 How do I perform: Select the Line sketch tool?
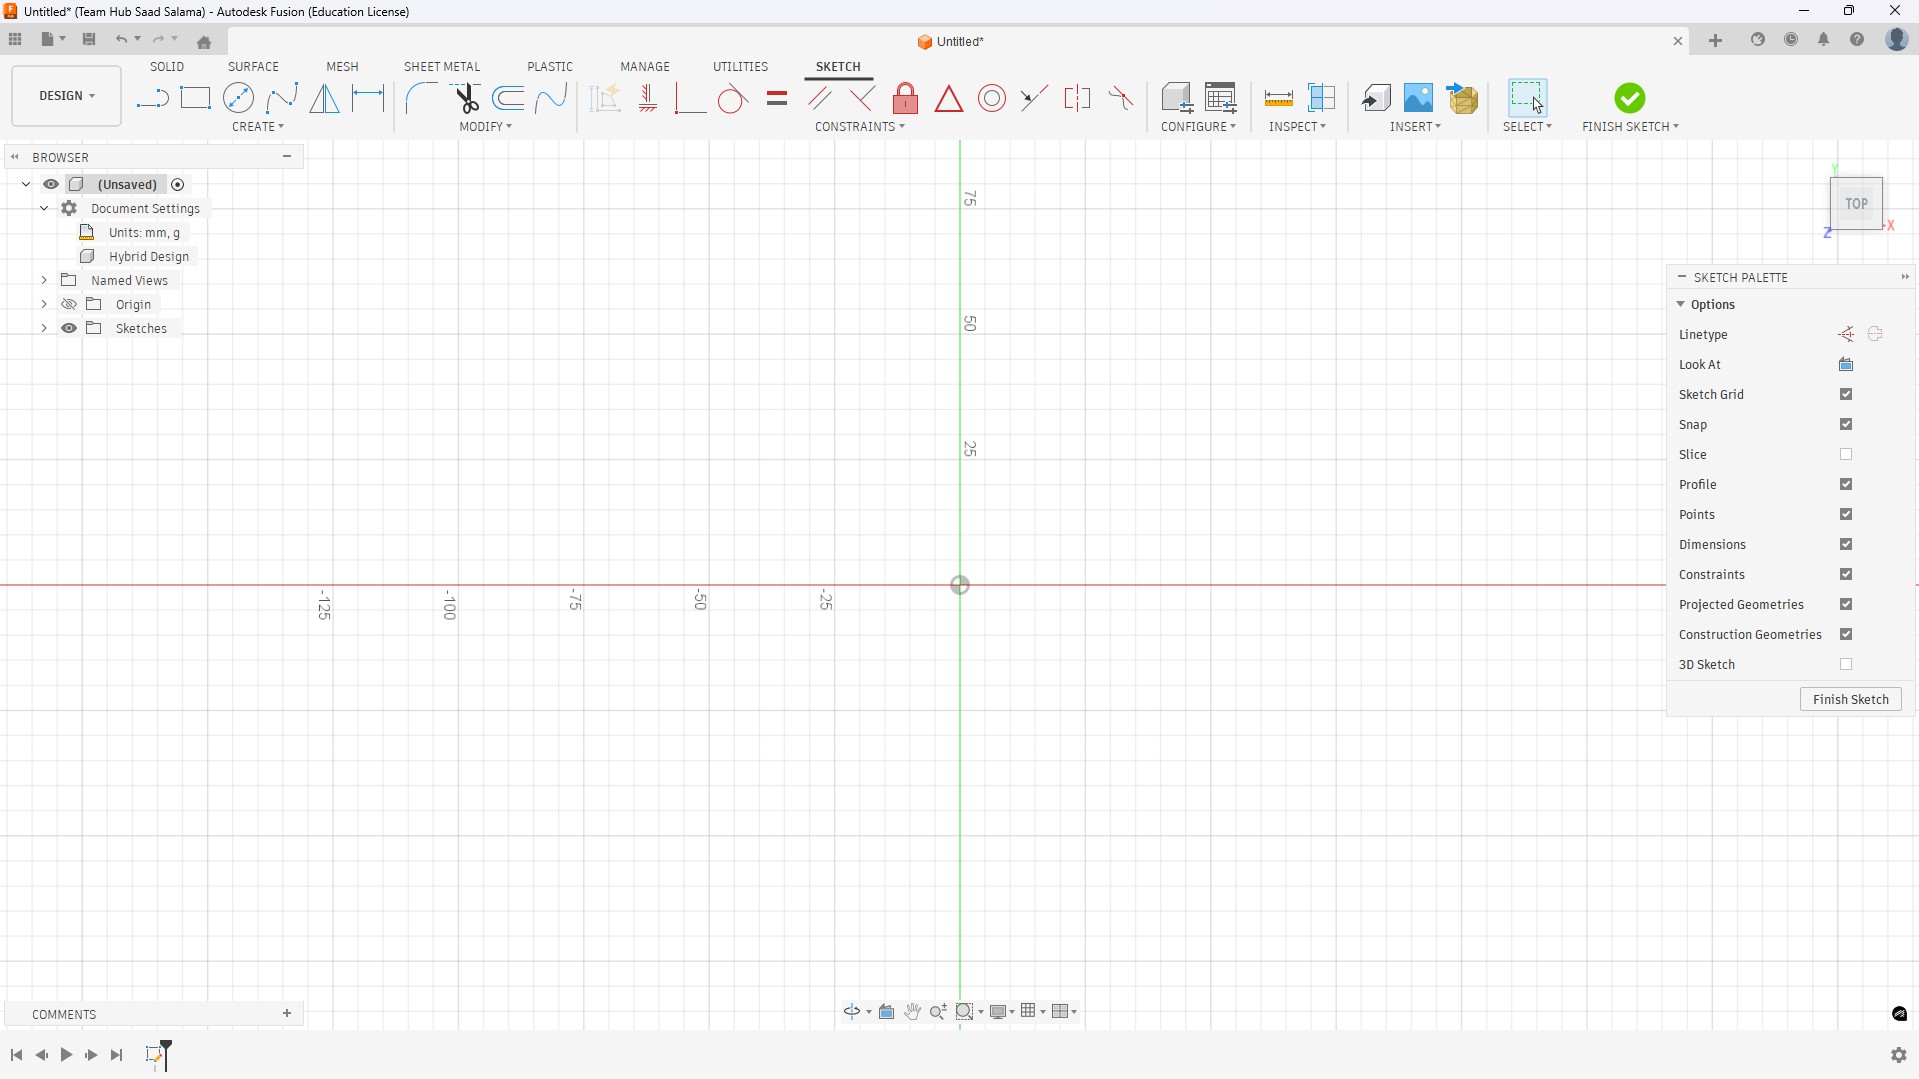click(x=152, y=98)
